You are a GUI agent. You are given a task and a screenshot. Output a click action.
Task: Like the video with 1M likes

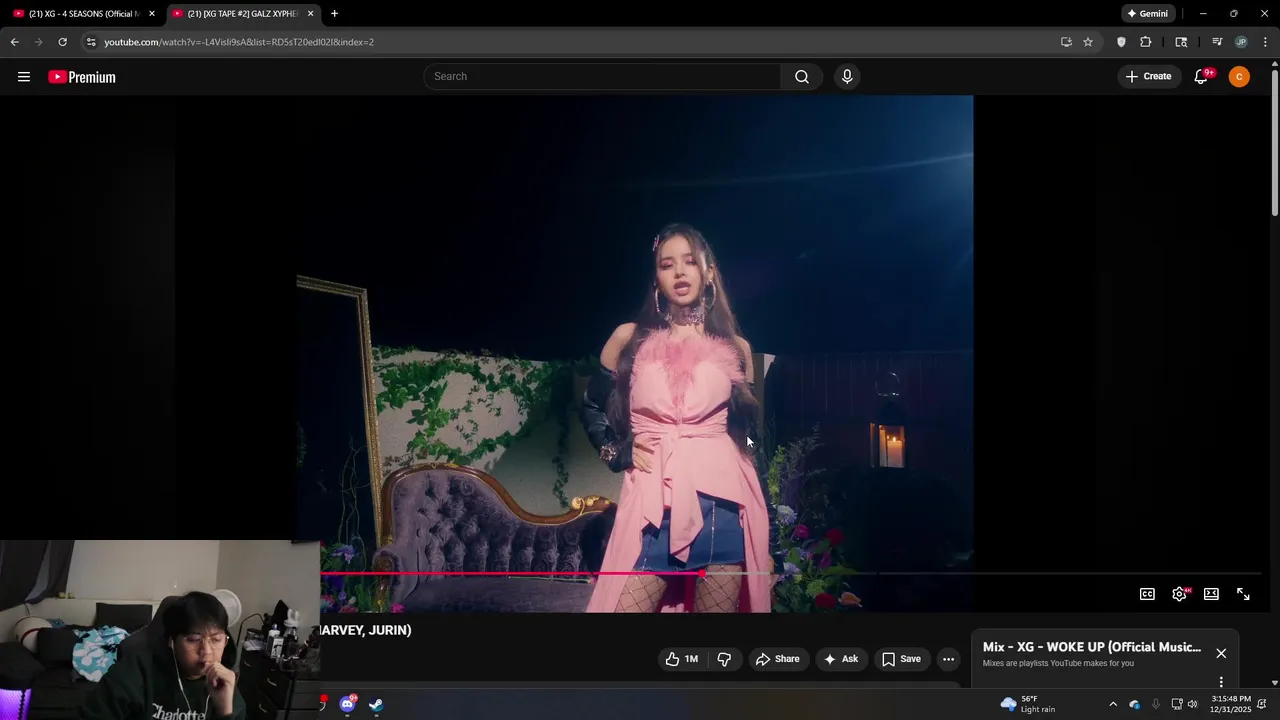click(x=682, y=659)
